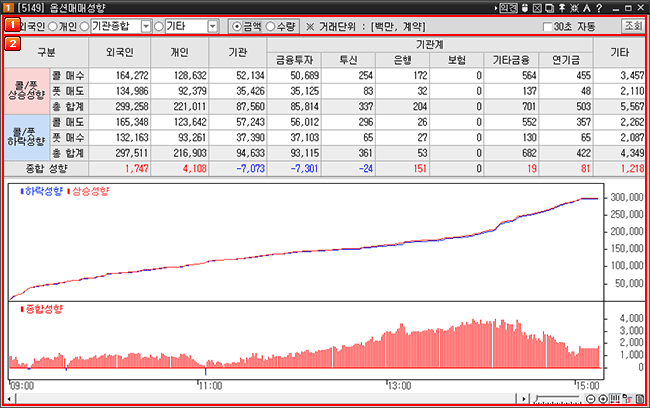This screenshot has width=650, height=408.
Task: Click the 금융투자 column header
Action: (x=294, y=59)
